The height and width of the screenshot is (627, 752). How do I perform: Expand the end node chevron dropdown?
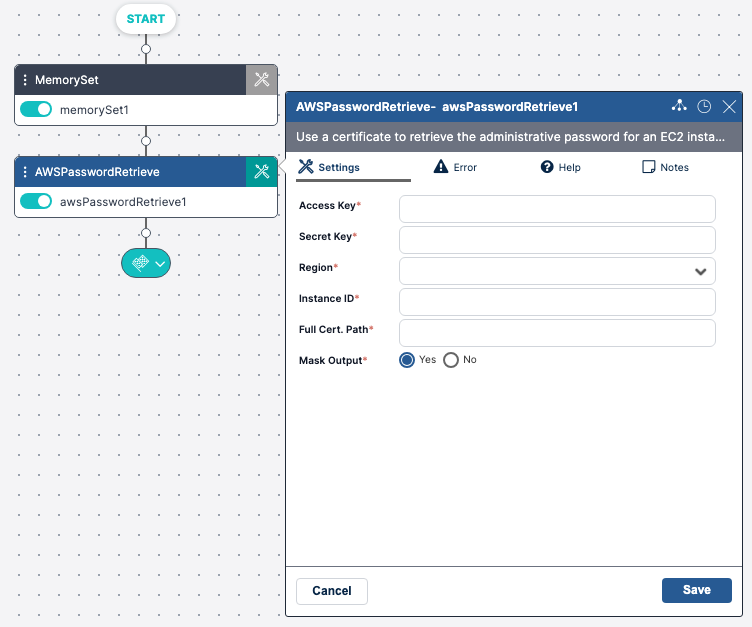(x=160, y=264)
